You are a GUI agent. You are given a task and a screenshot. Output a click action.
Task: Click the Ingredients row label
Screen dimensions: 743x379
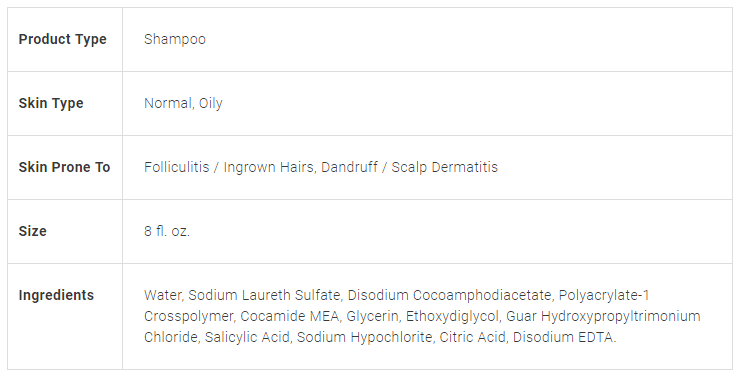(56, 295)
